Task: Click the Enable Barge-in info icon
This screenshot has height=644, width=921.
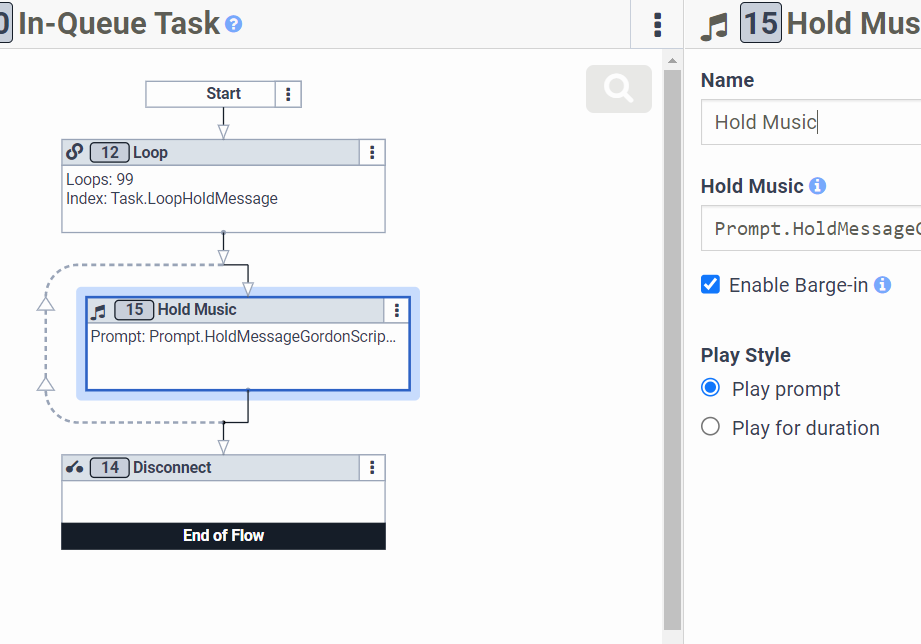Action: tap(882, 285)
